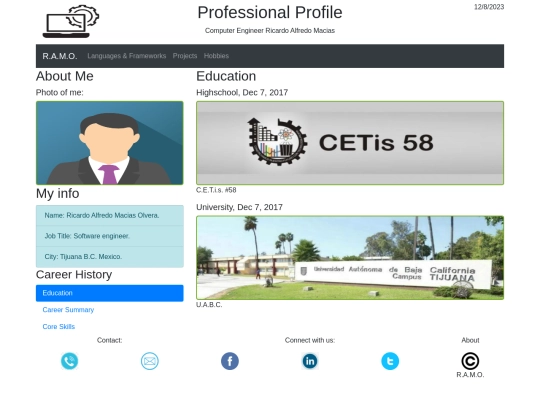Screen dimensions: 540x405
Task: Switch to the Core Skills tab
Action: click(59, 327)
